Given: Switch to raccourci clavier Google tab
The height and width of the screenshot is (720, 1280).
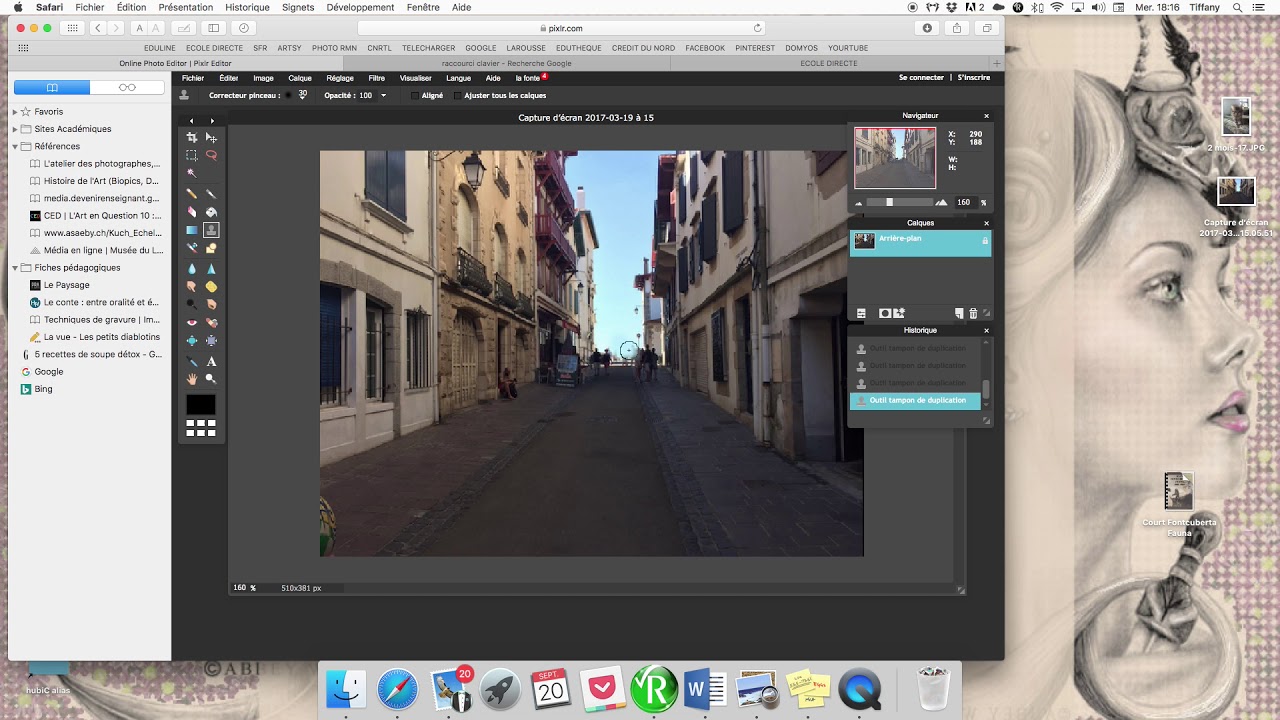Looking at the screenshot, I should (506, 63).
